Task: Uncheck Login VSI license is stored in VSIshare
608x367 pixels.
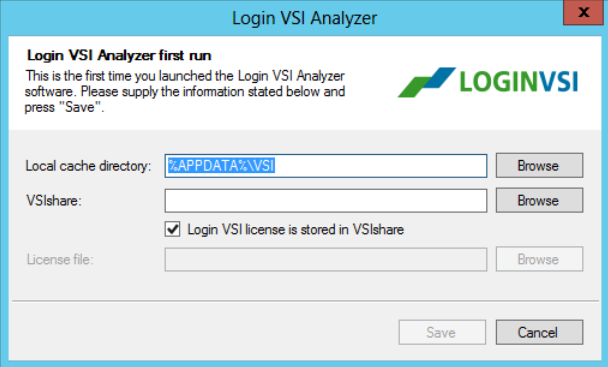Action: [x=173, y=229]
